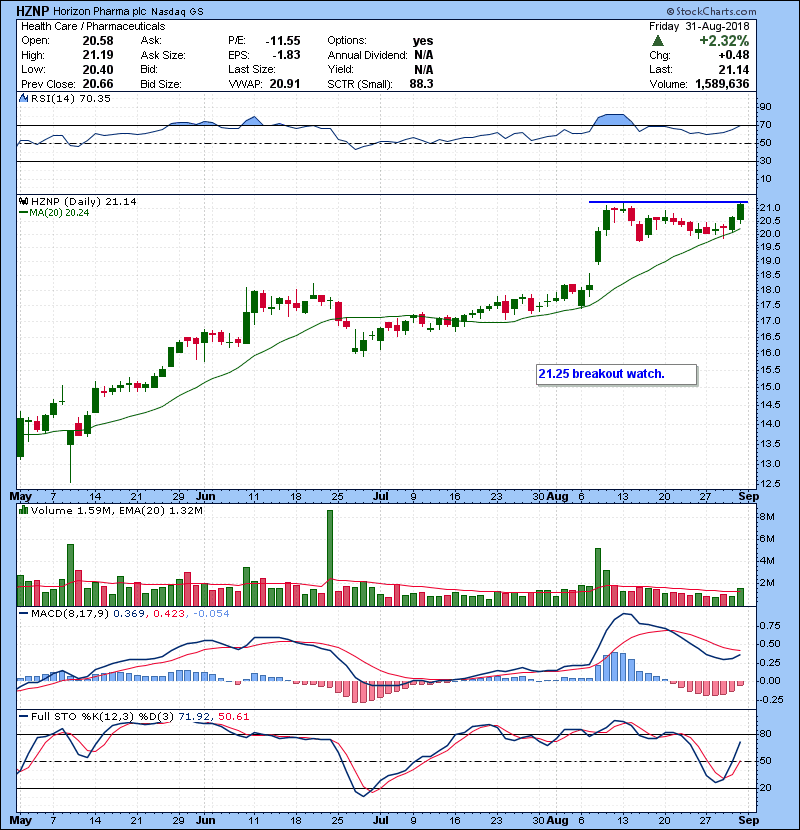
Task: Click the 8M label on volume axis
Action: pos(768,517)
